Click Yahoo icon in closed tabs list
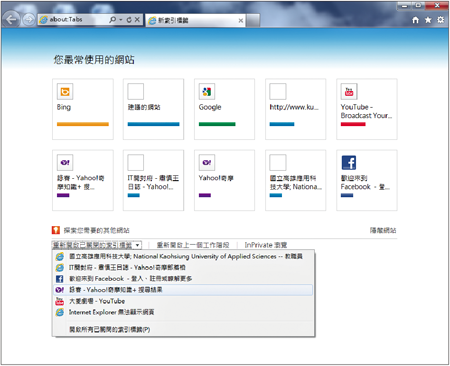 (x=60, y=290)
